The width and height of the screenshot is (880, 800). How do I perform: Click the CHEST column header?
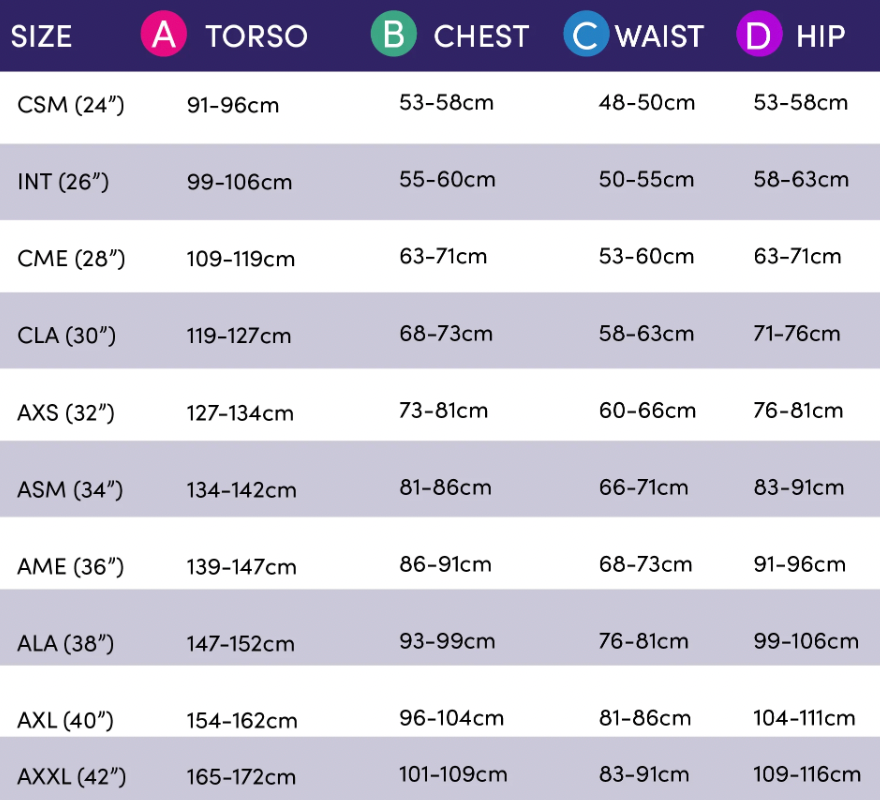(481, 37)
